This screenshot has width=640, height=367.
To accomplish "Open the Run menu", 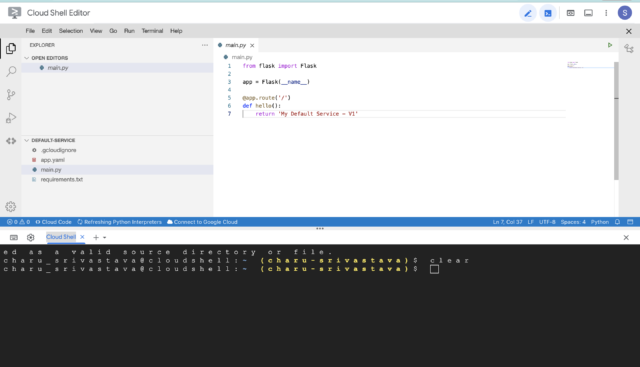I will (129, 31).
